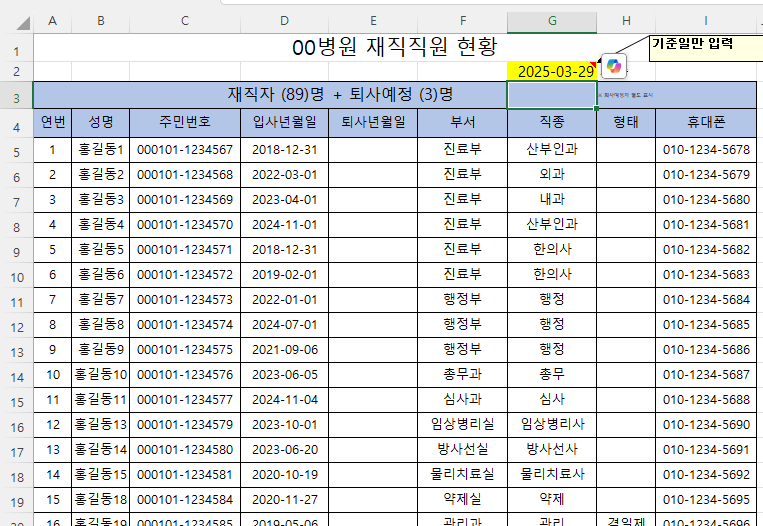Select column C header
This screenshot has height=526, width=763.
coord(184,20)
